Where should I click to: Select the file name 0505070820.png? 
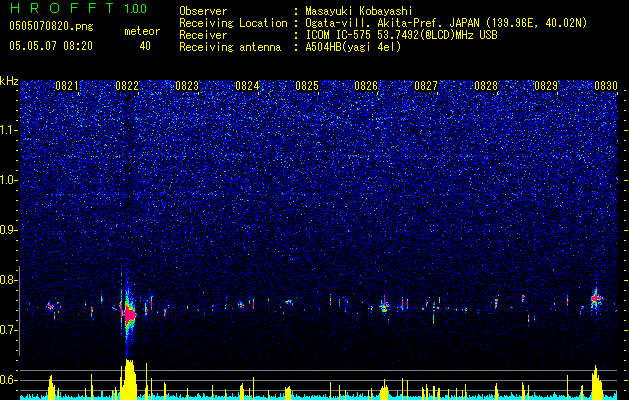coord(51,27)
